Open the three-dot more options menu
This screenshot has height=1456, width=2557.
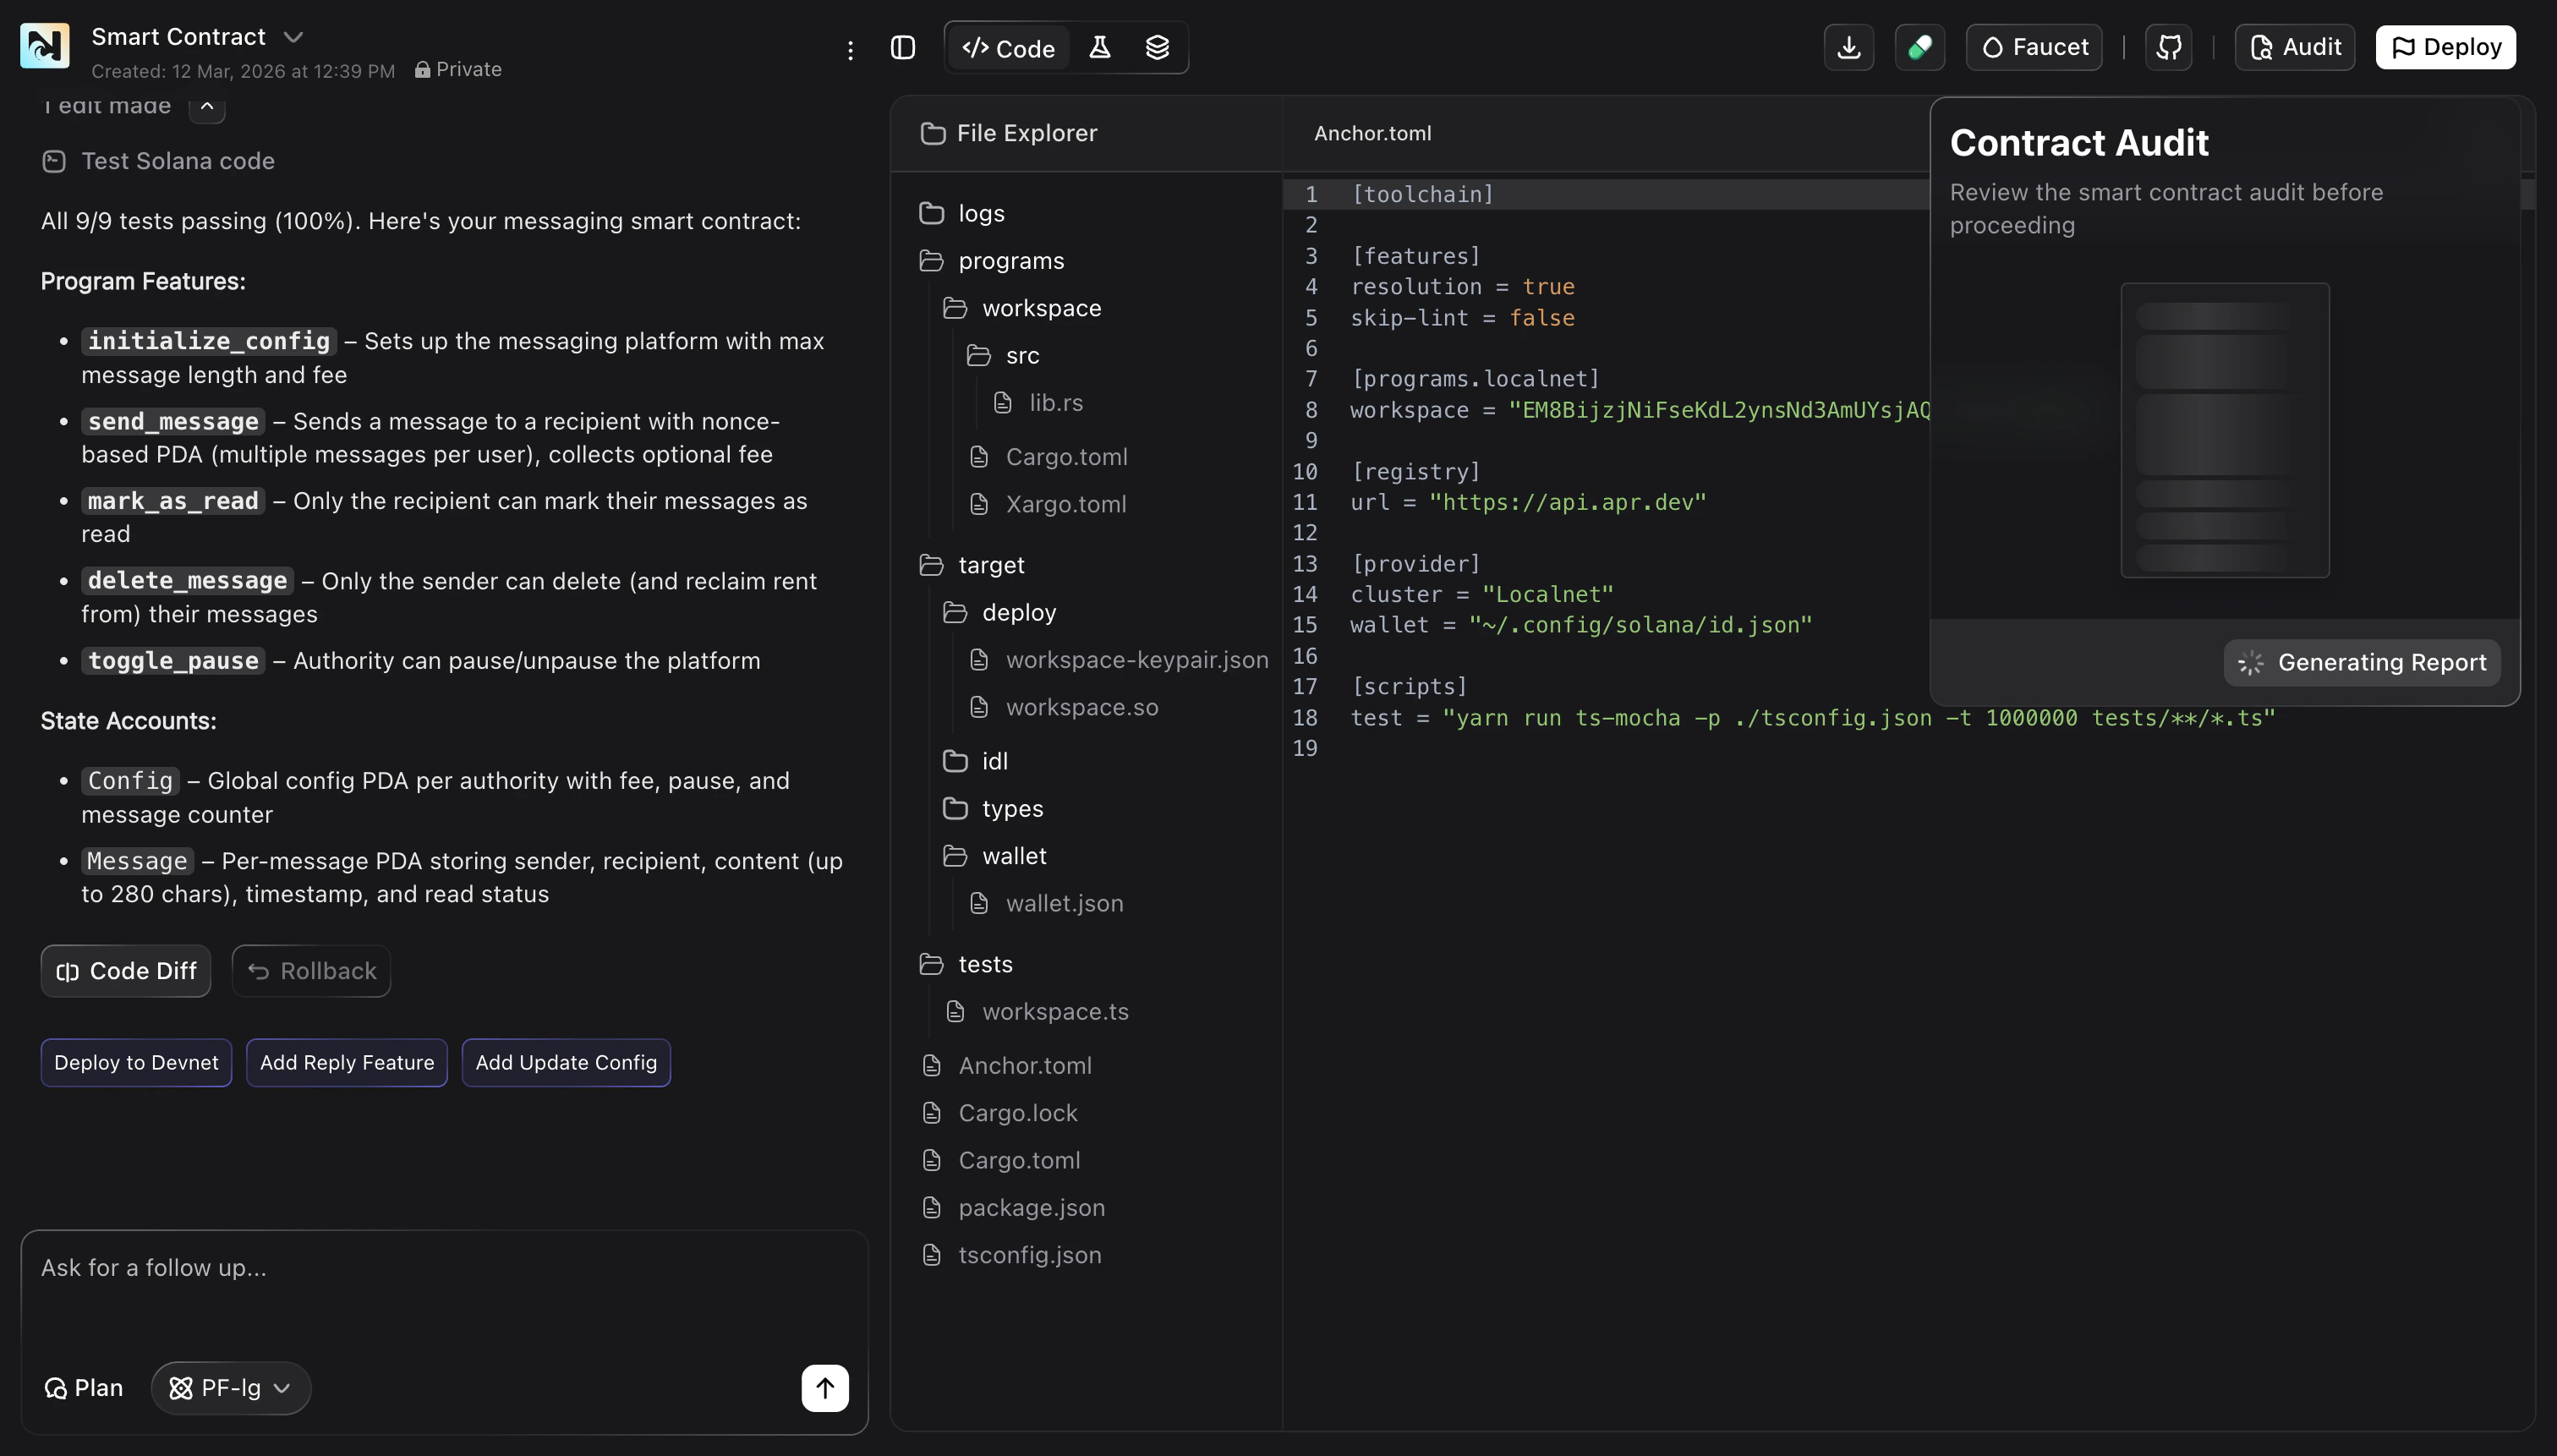[850, 50]
